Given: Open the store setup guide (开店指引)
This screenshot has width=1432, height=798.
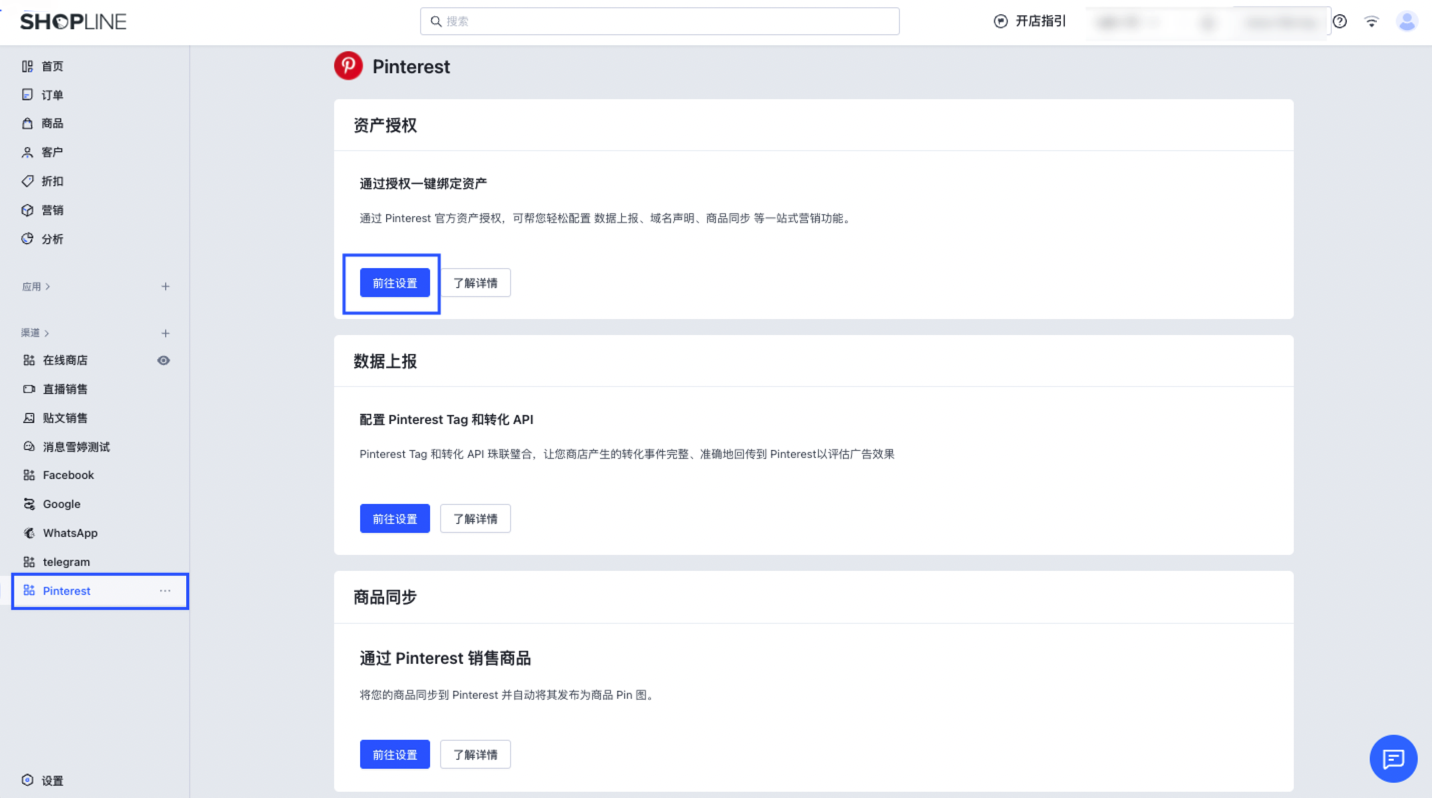Looking at the screenshot, I should point(1030,21).
